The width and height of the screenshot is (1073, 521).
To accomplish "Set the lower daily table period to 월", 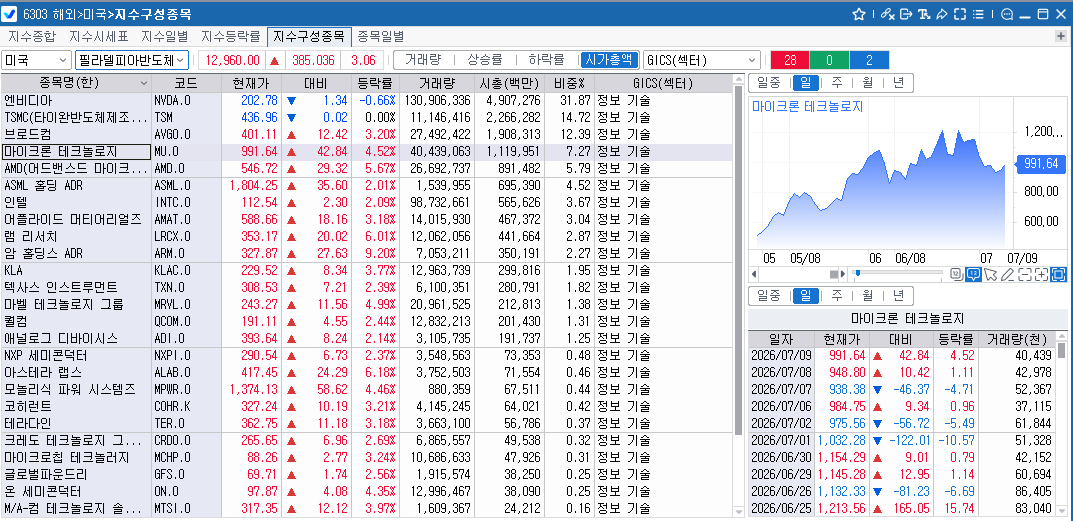I will coord(867,296).
